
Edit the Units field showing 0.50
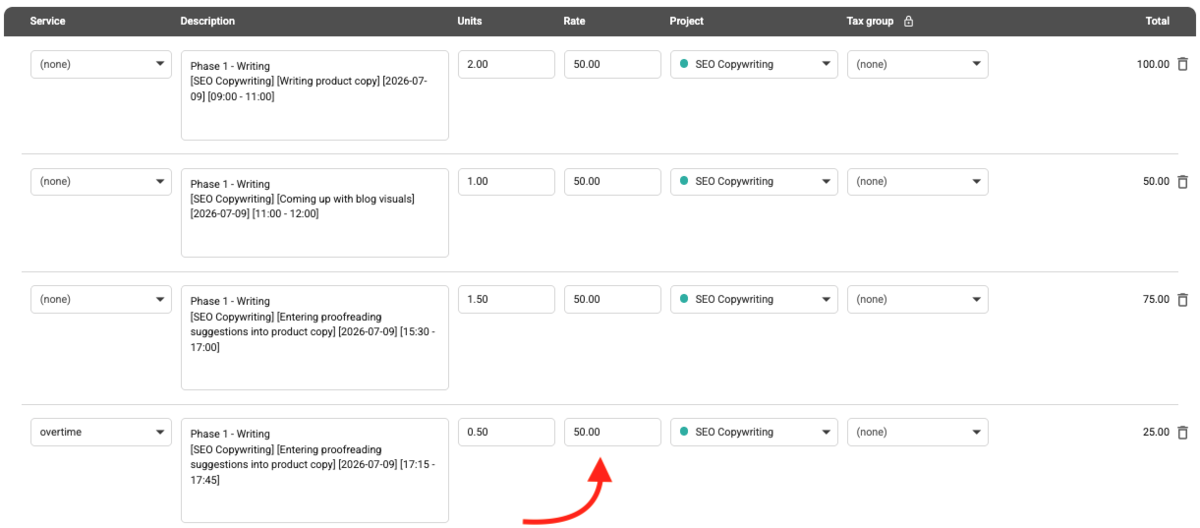507,432
